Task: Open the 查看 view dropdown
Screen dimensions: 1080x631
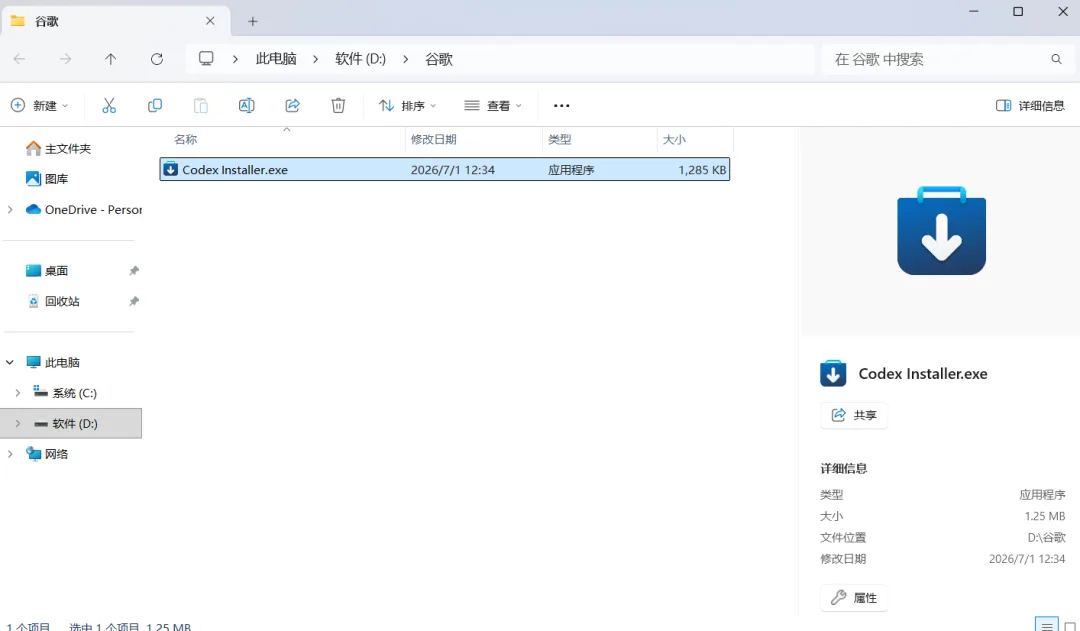Action: click(x=492, y=105)
